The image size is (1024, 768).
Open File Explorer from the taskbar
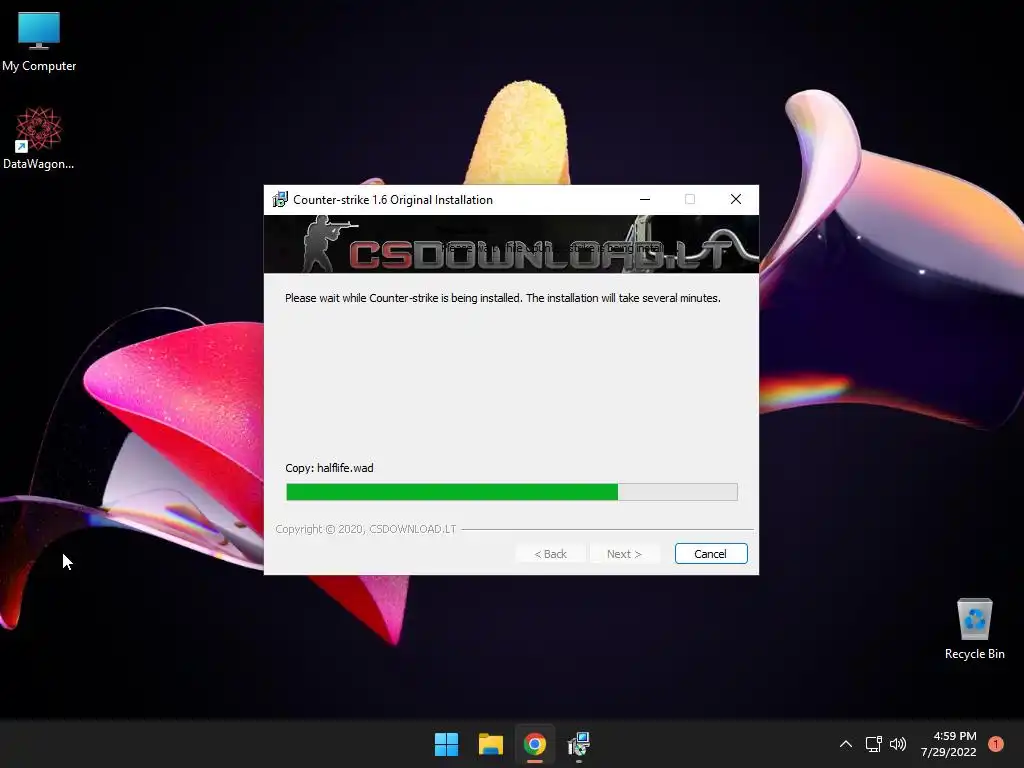(x=490, y=744)
